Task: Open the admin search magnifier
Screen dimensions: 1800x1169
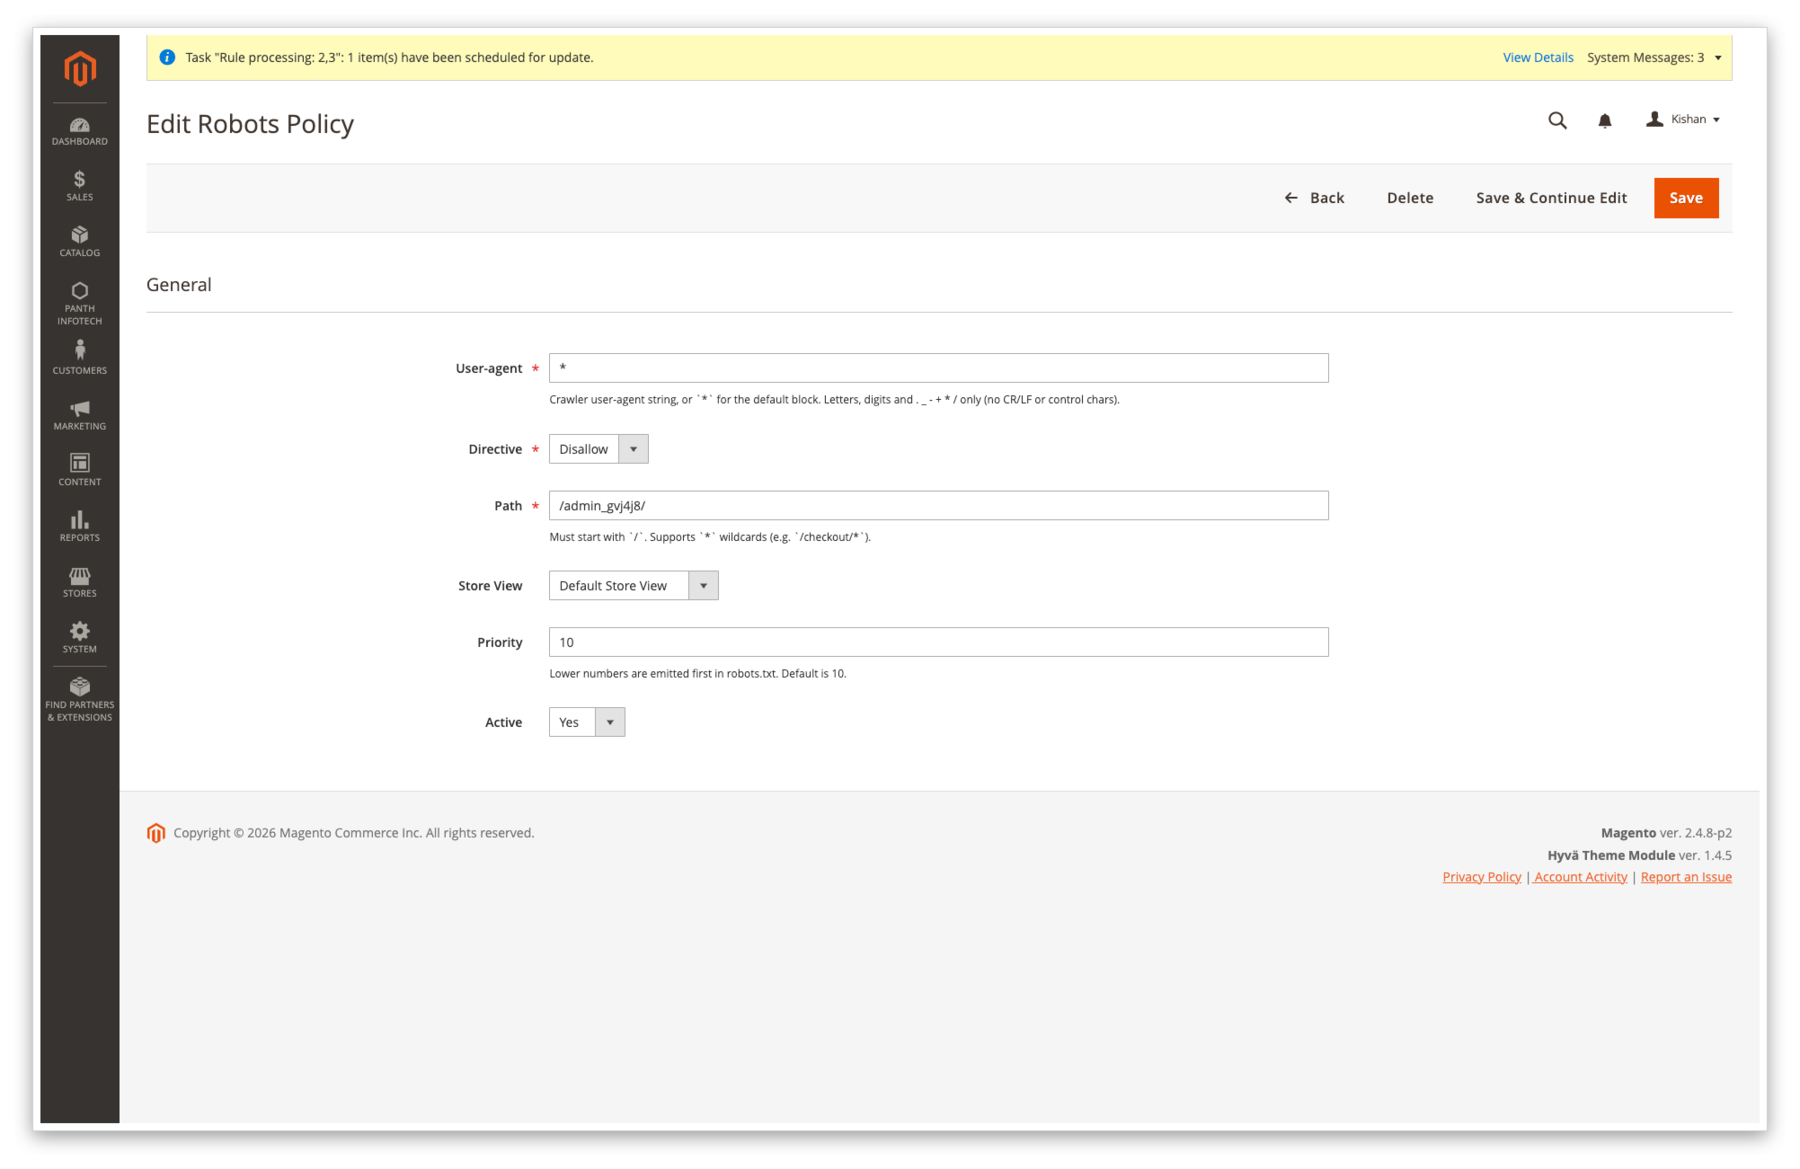Action: [1557, 119]
